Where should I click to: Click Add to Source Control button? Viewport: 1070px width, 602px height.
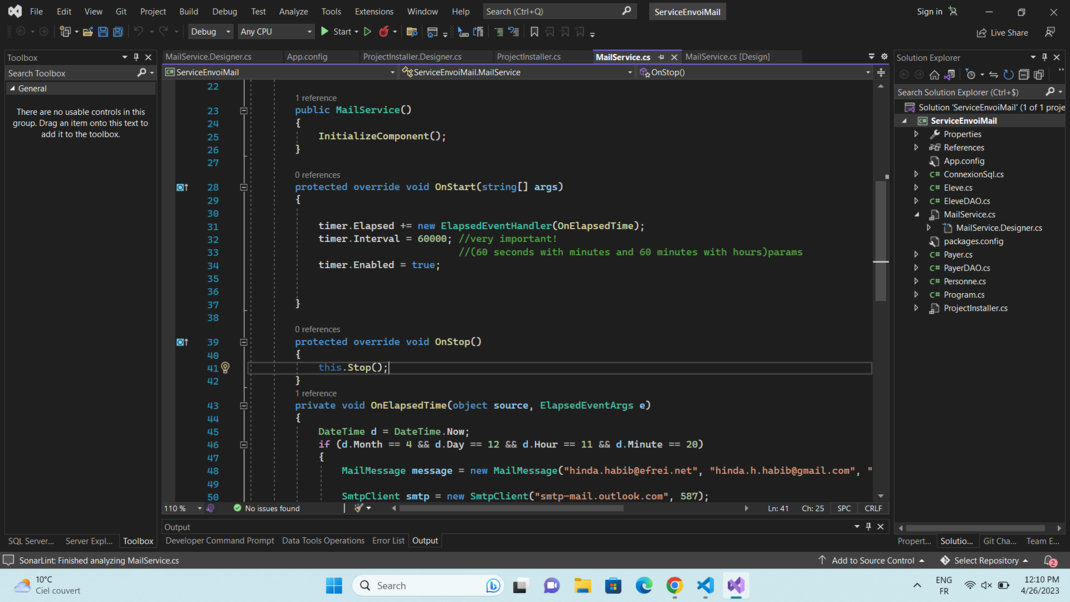(x=871, y=561)
